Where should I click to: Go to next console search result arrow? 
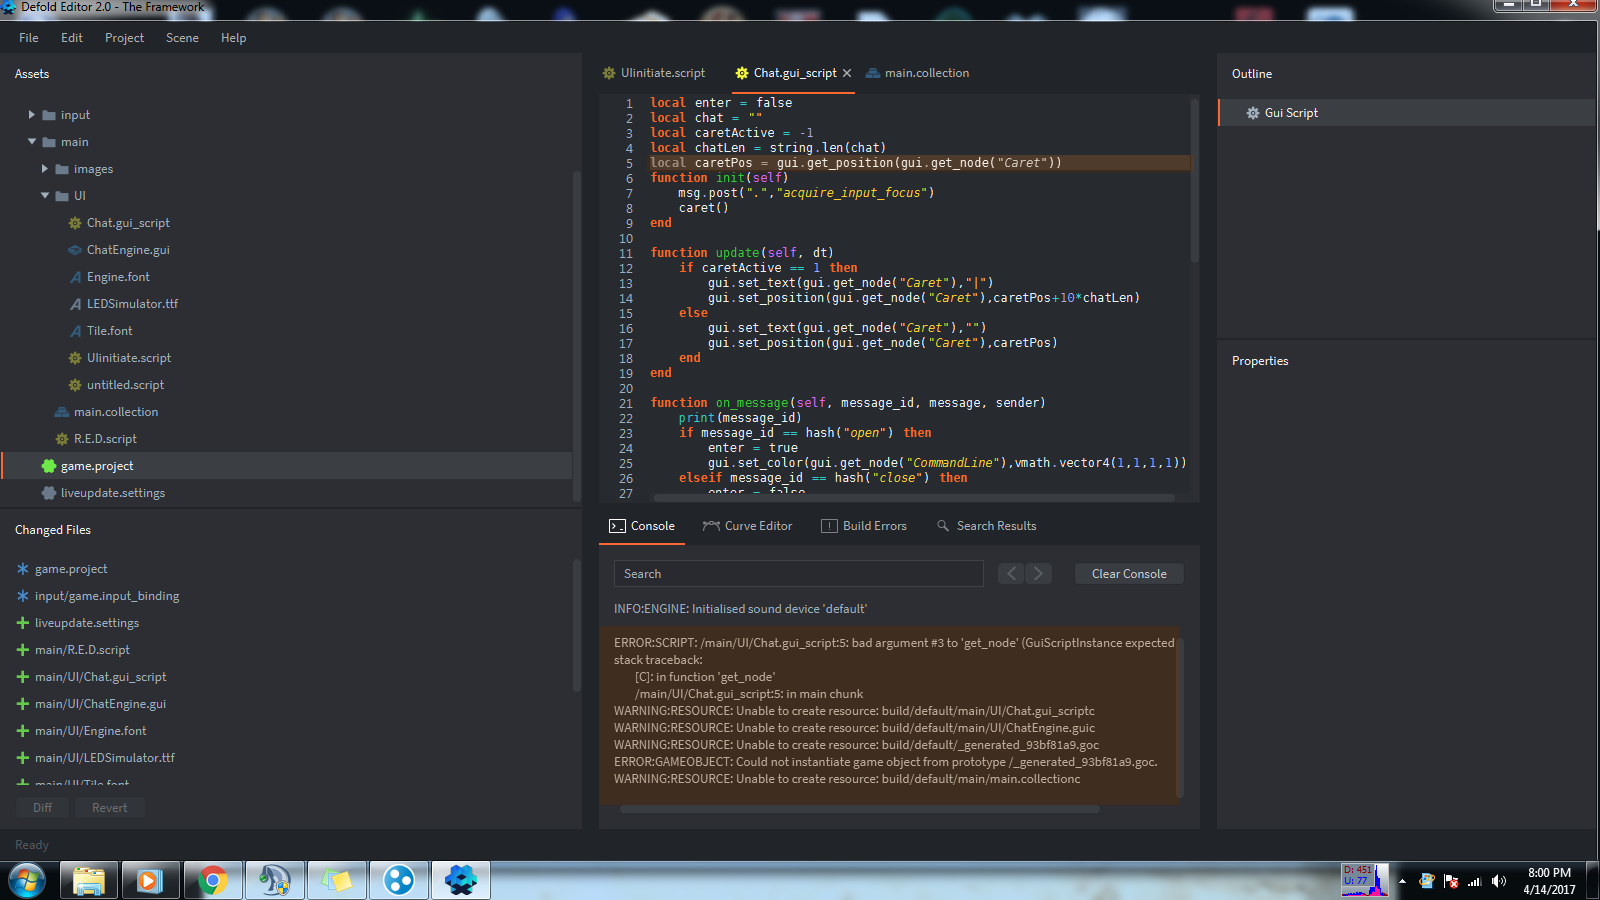[1038, 573]
